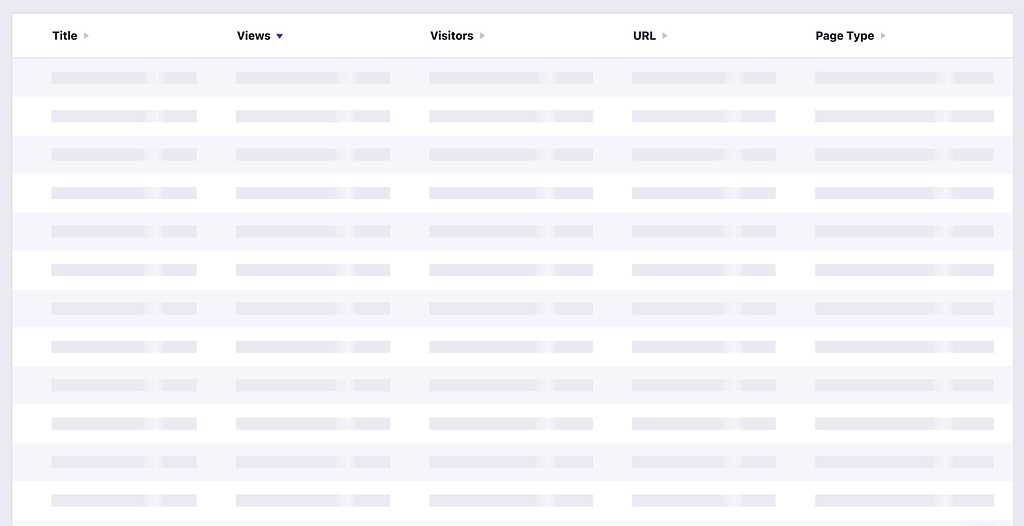1024x526 pixels.
Task: Click second row's Views loading placeholder
Action: pos(312,116)
